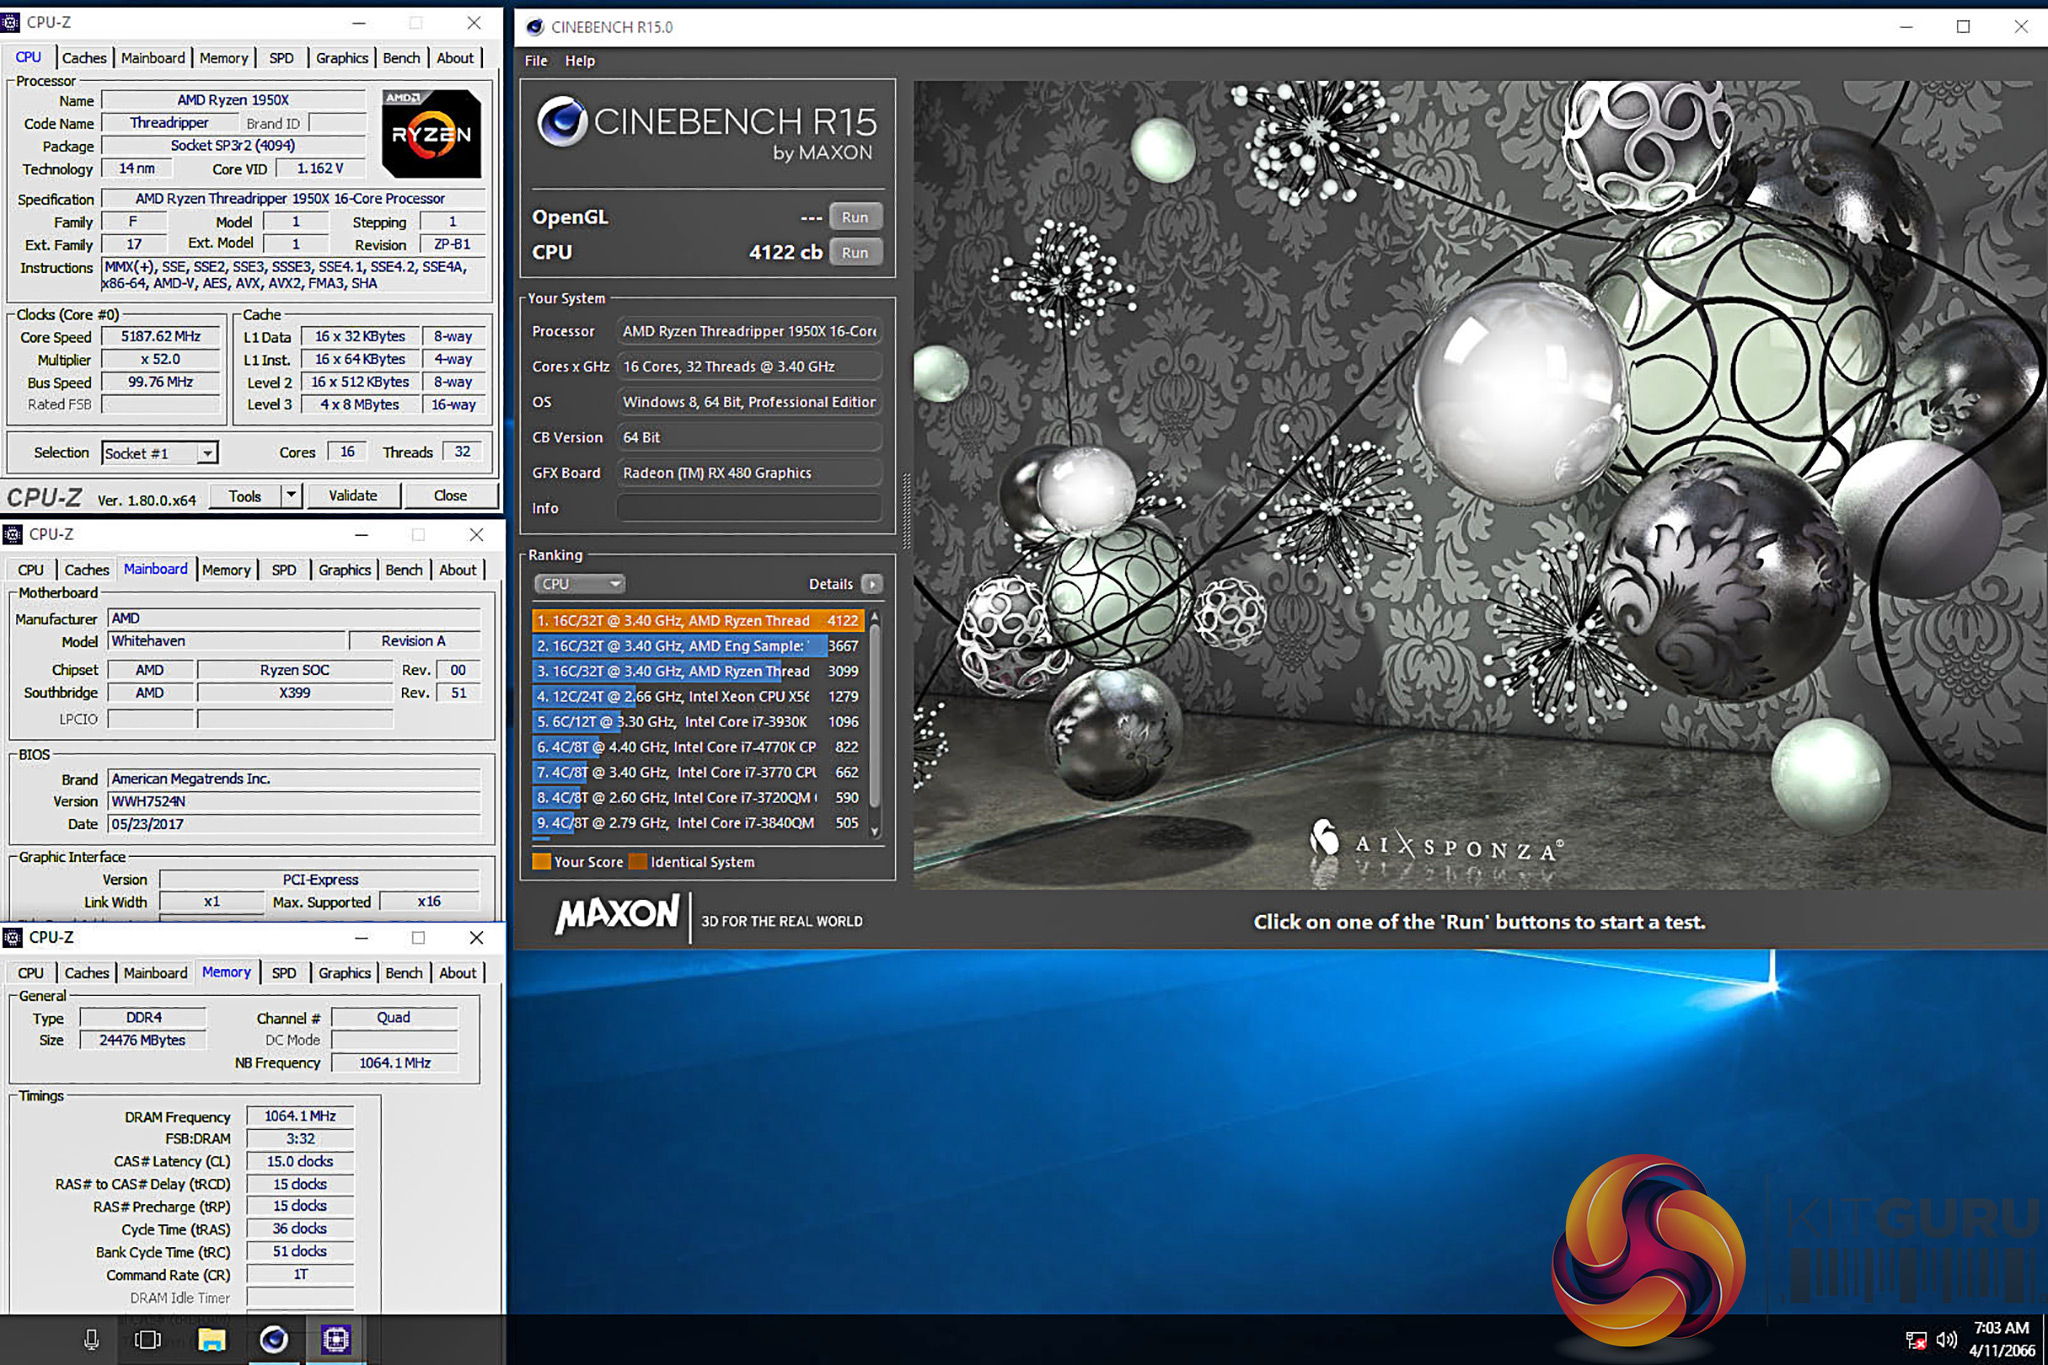Open Task View from the taskbar

click(148, 1339)
